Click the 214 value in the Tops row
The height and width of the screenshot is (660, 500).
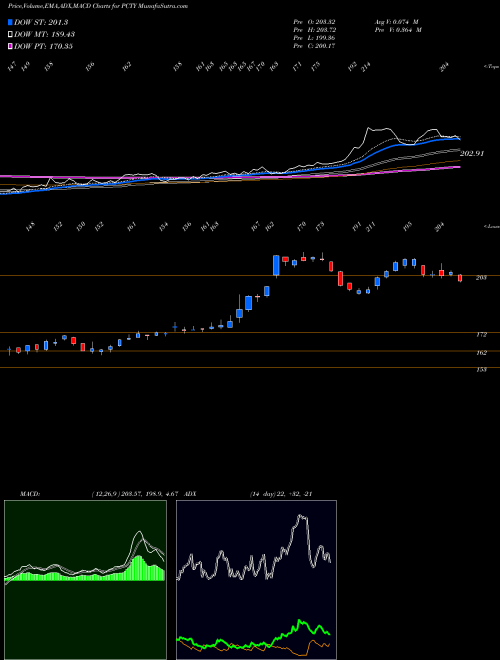[366, 66]
